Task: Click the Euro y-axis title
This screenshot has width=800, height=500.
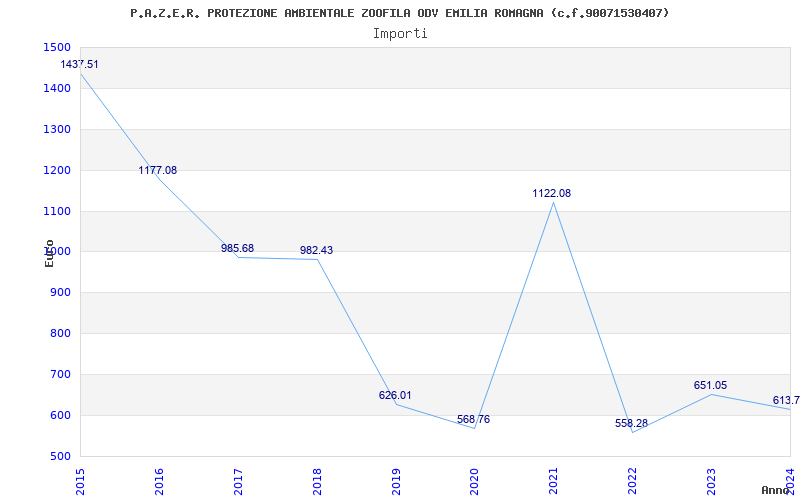Action: [49, 254]
